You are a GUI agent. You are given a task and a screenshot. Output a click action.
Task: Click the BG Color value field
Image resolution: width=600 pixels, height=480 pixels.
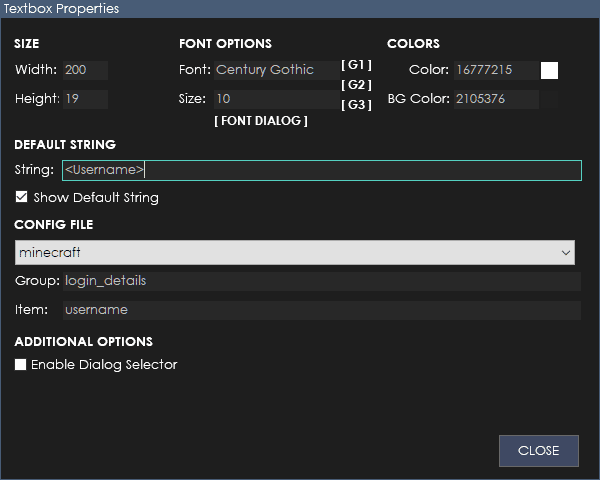pos(496,99)
